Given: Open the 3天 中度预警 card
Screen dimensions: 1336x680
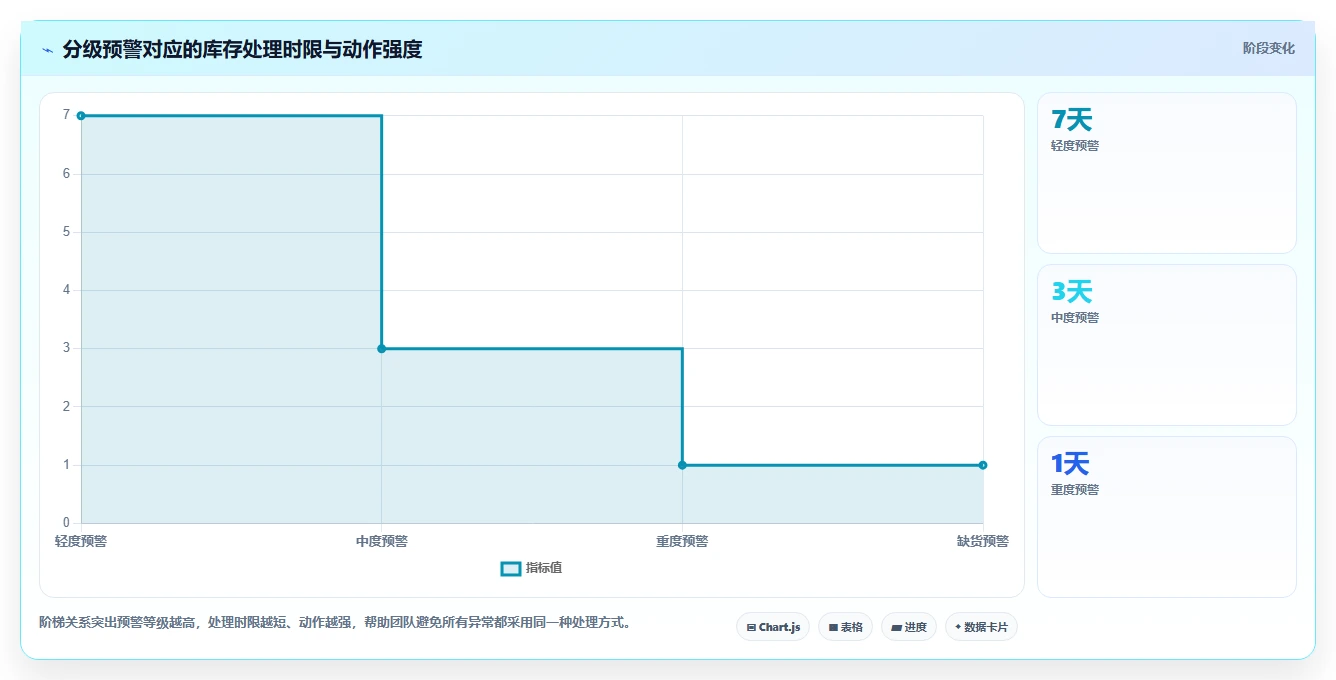Looking at the screenshot, I should pos(1166,345).
